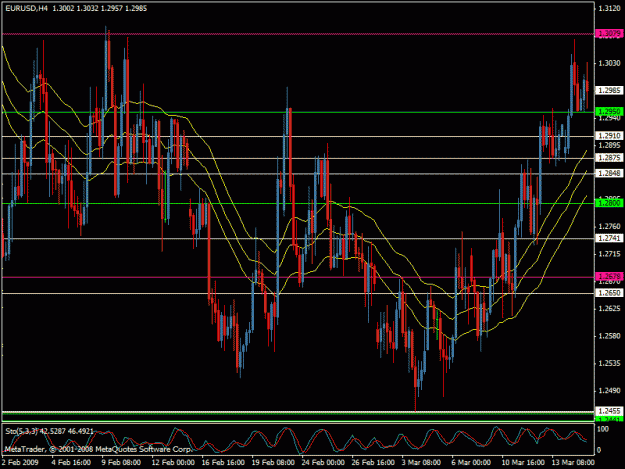The image size is (625, 469).
Task: Click the 1.3030 price scale value
Action: click(609, 63)
